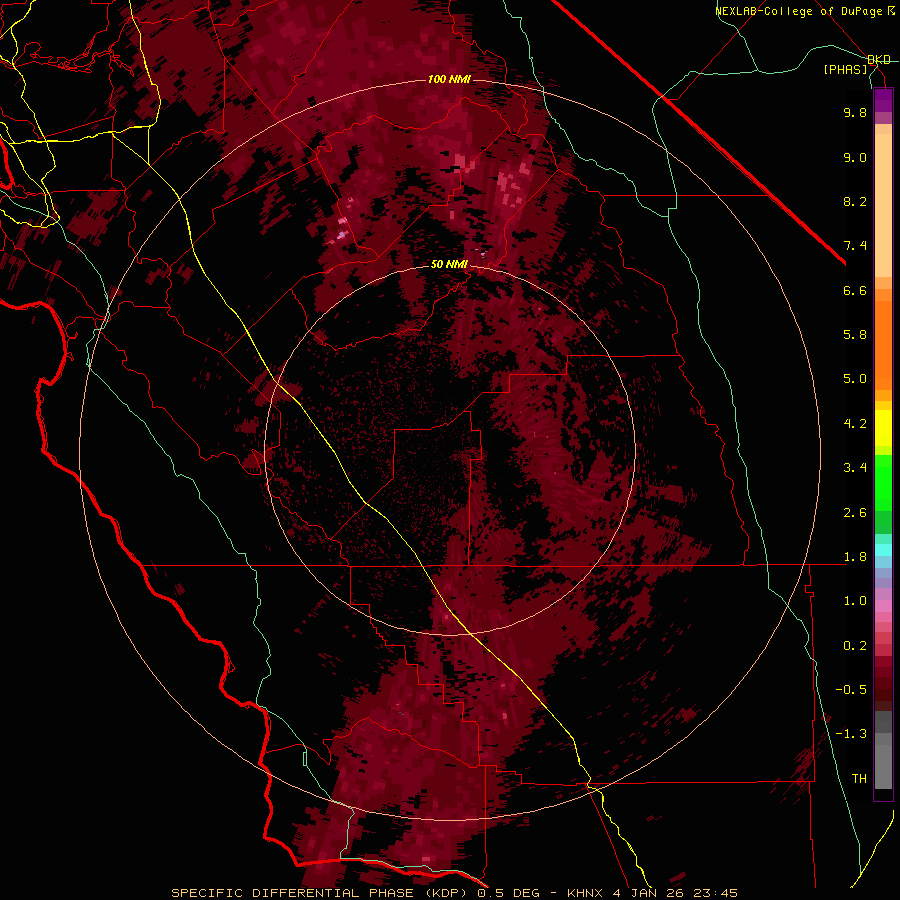Select the yellow segment of the color bar
Image resolution: width=900 pixels, height=900 pixels.
(x=883, y=427)
